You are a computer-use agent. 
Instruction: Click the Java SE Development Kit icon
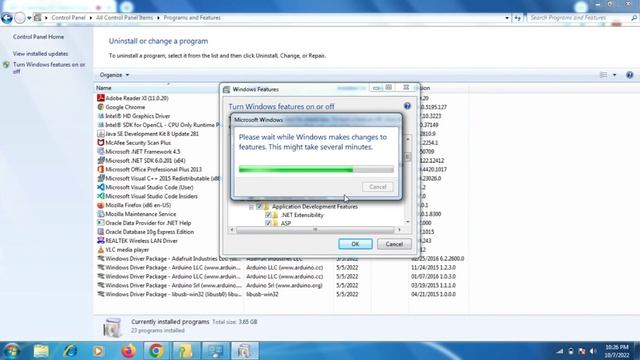100,133
